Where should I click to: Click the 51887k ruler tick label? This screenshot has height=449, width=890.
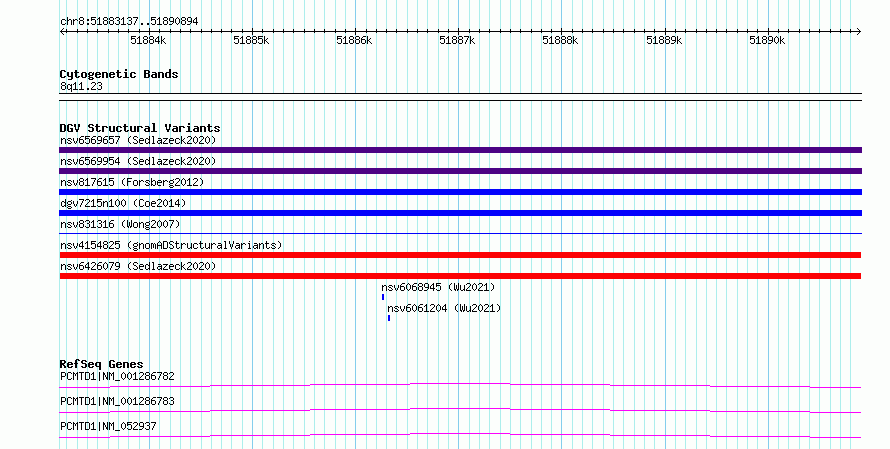click(x=457, y=40)
